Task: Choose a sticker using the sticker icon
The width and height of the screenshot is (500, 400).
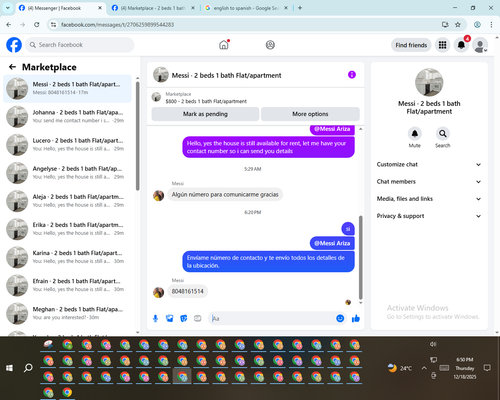Action: click(x=183, y=319)
